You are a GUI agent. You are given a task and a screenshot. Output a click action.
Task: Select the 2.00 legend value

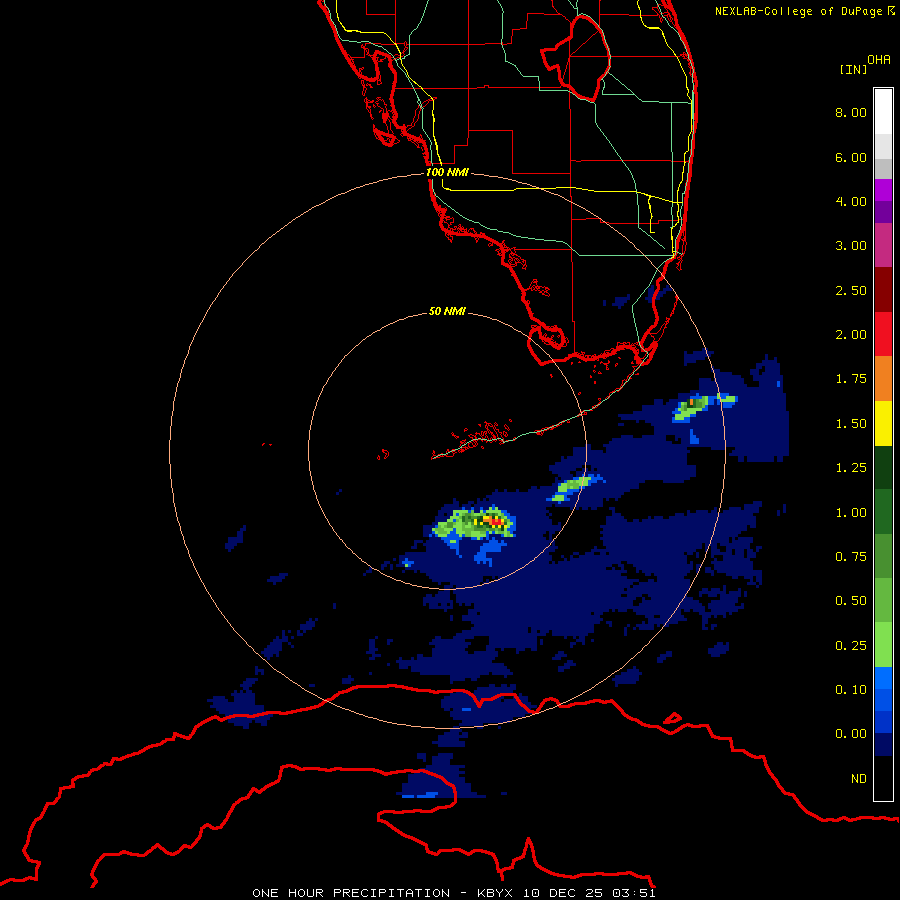point(851,335)
